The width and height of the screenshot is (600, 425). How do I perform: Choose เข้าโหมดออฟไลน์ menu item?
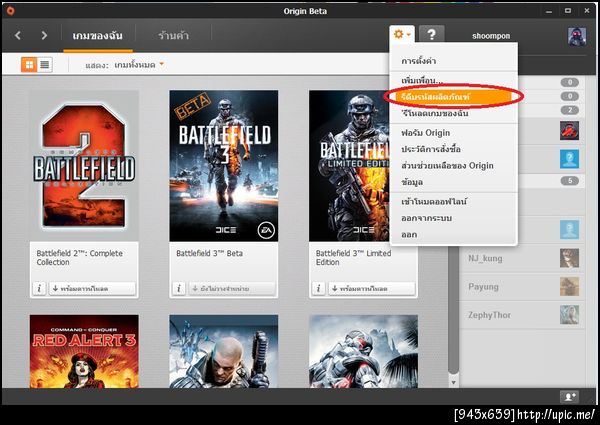pos(453,201)
